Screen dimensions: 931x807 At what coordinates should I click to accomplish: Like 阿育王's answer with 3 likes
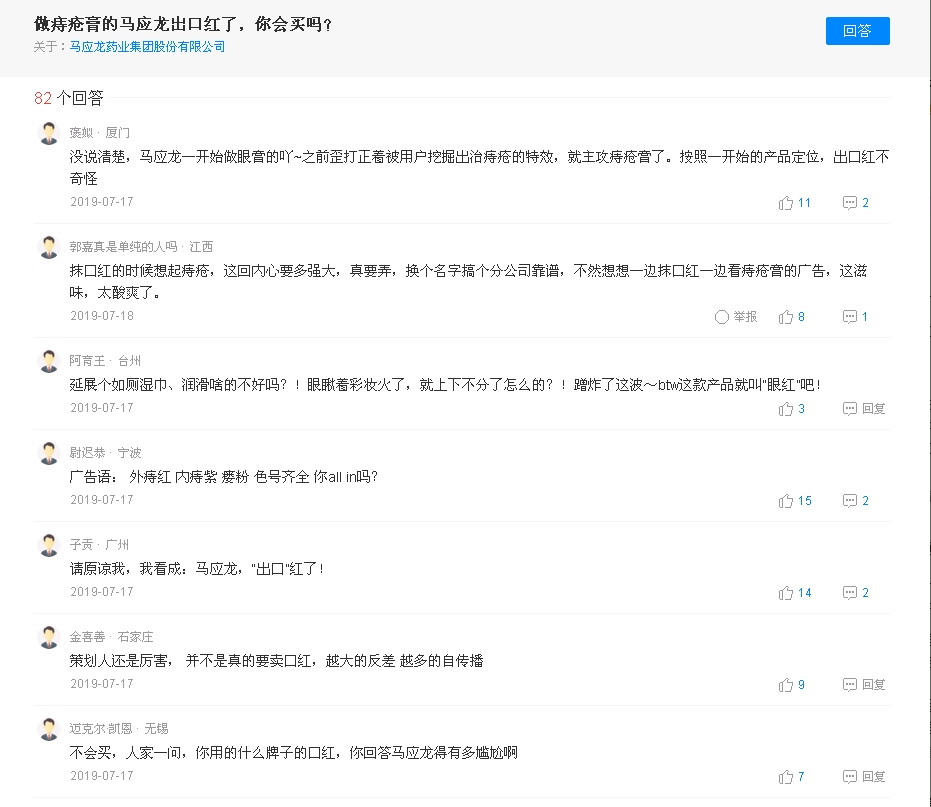[791, 409]
